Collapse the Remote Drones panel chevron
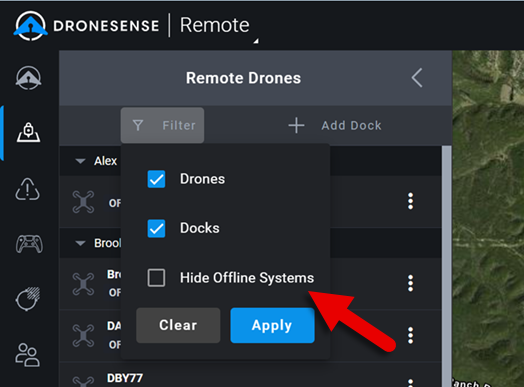The image size is (524, 387). point(417,78)
